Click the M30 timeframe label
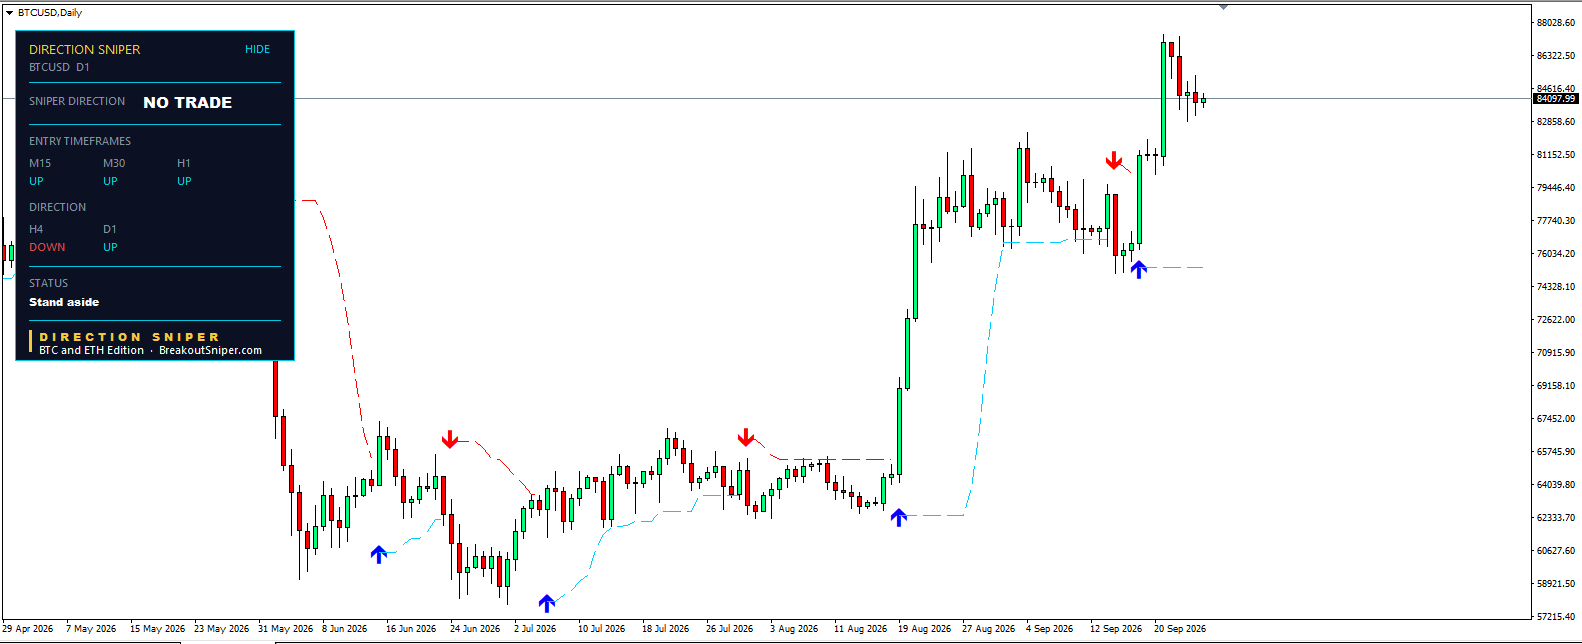The height and width of the screenshot is (644, 1582). 114,163
